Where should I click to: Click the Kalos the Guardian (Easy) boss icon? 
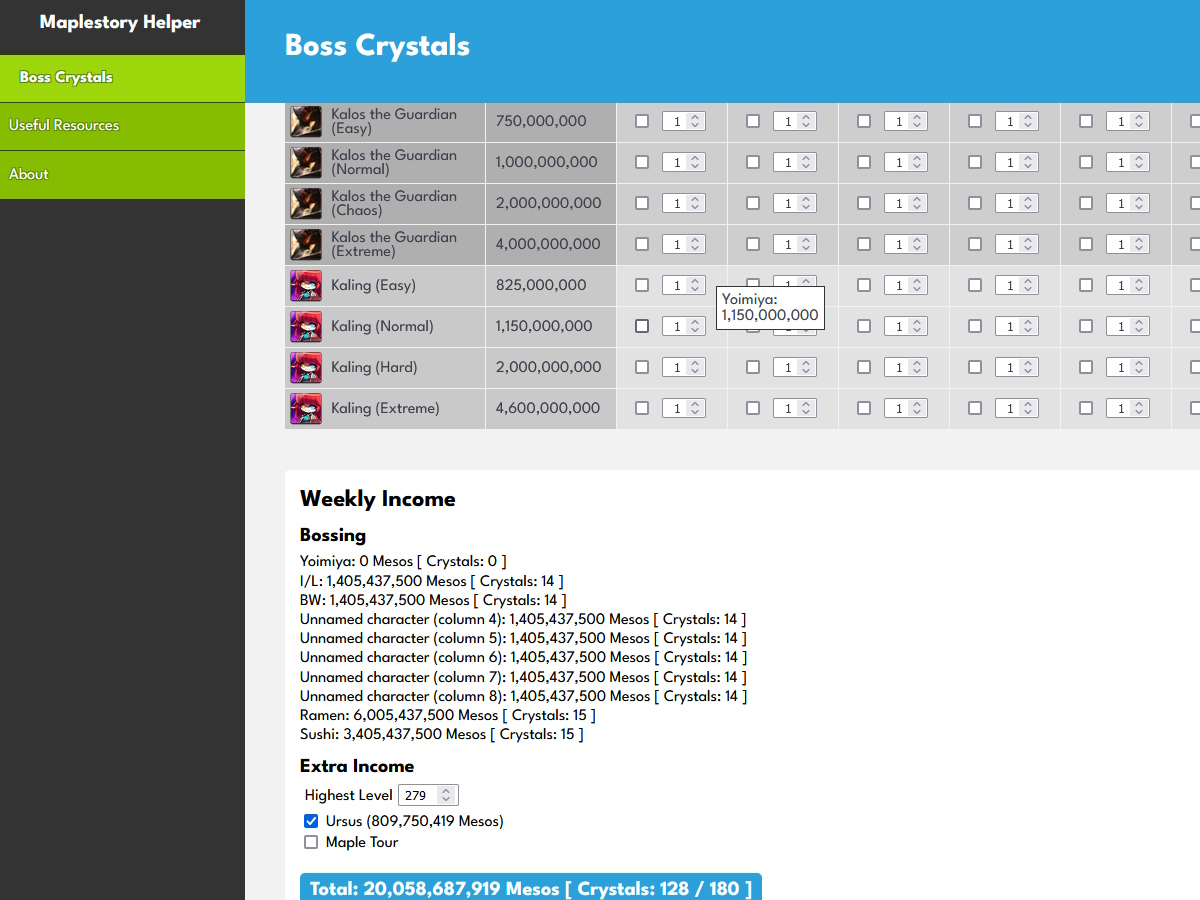(306, 122)
